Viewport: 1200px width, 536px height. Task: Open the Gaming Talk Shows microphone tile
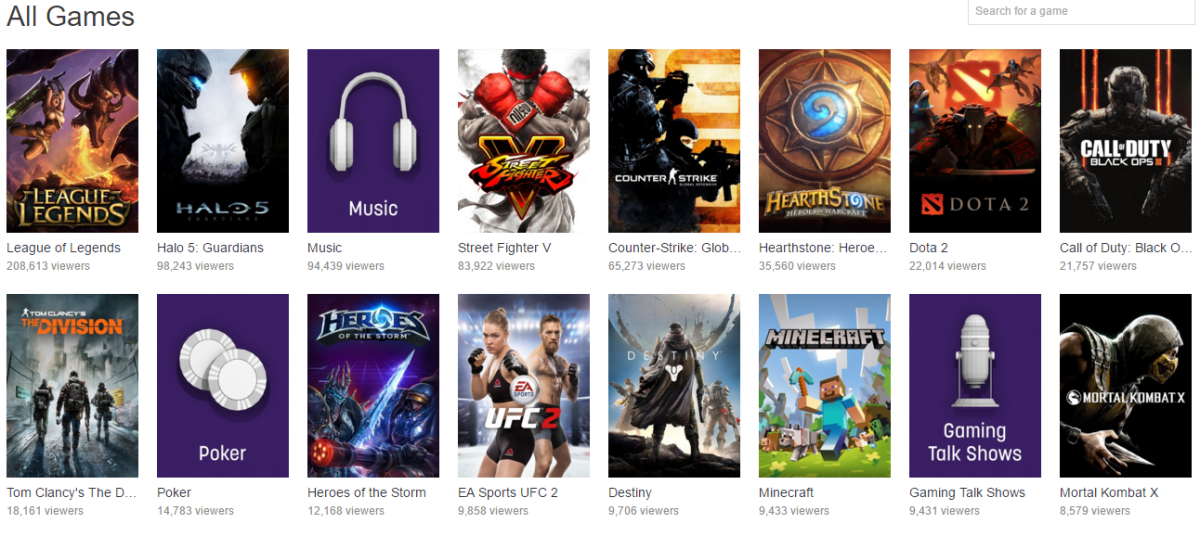point(975,386)
